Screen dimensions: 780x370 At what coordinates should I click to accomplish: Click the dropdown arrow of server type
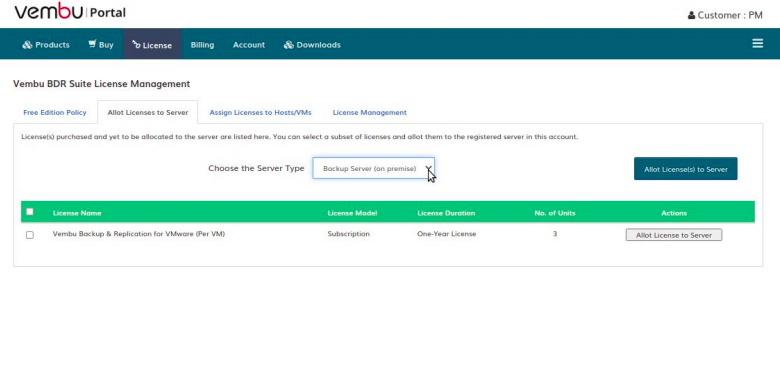[428, 169]
